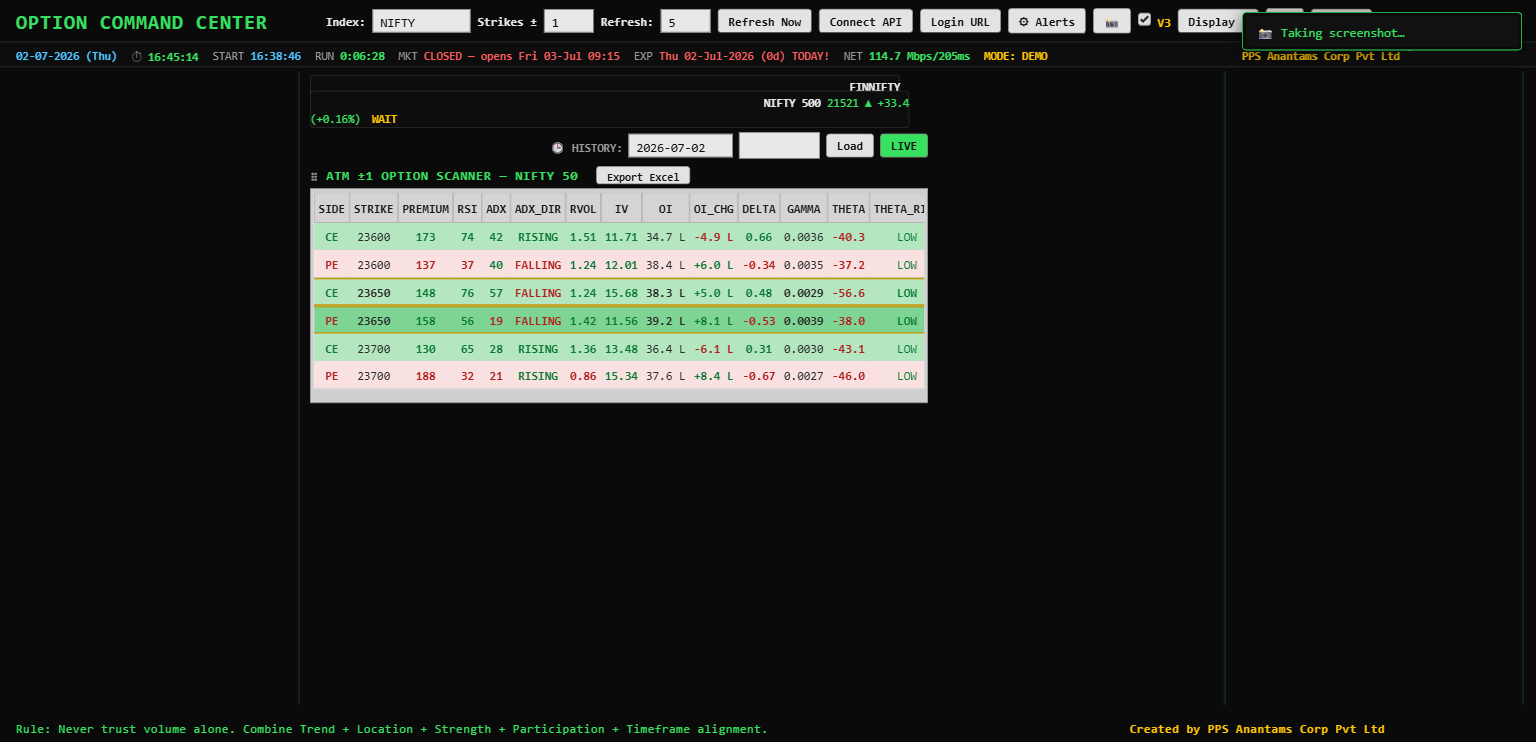The image size is (1536, 742).
Task: Click the Load history button
Action: [x=850, y=146]
